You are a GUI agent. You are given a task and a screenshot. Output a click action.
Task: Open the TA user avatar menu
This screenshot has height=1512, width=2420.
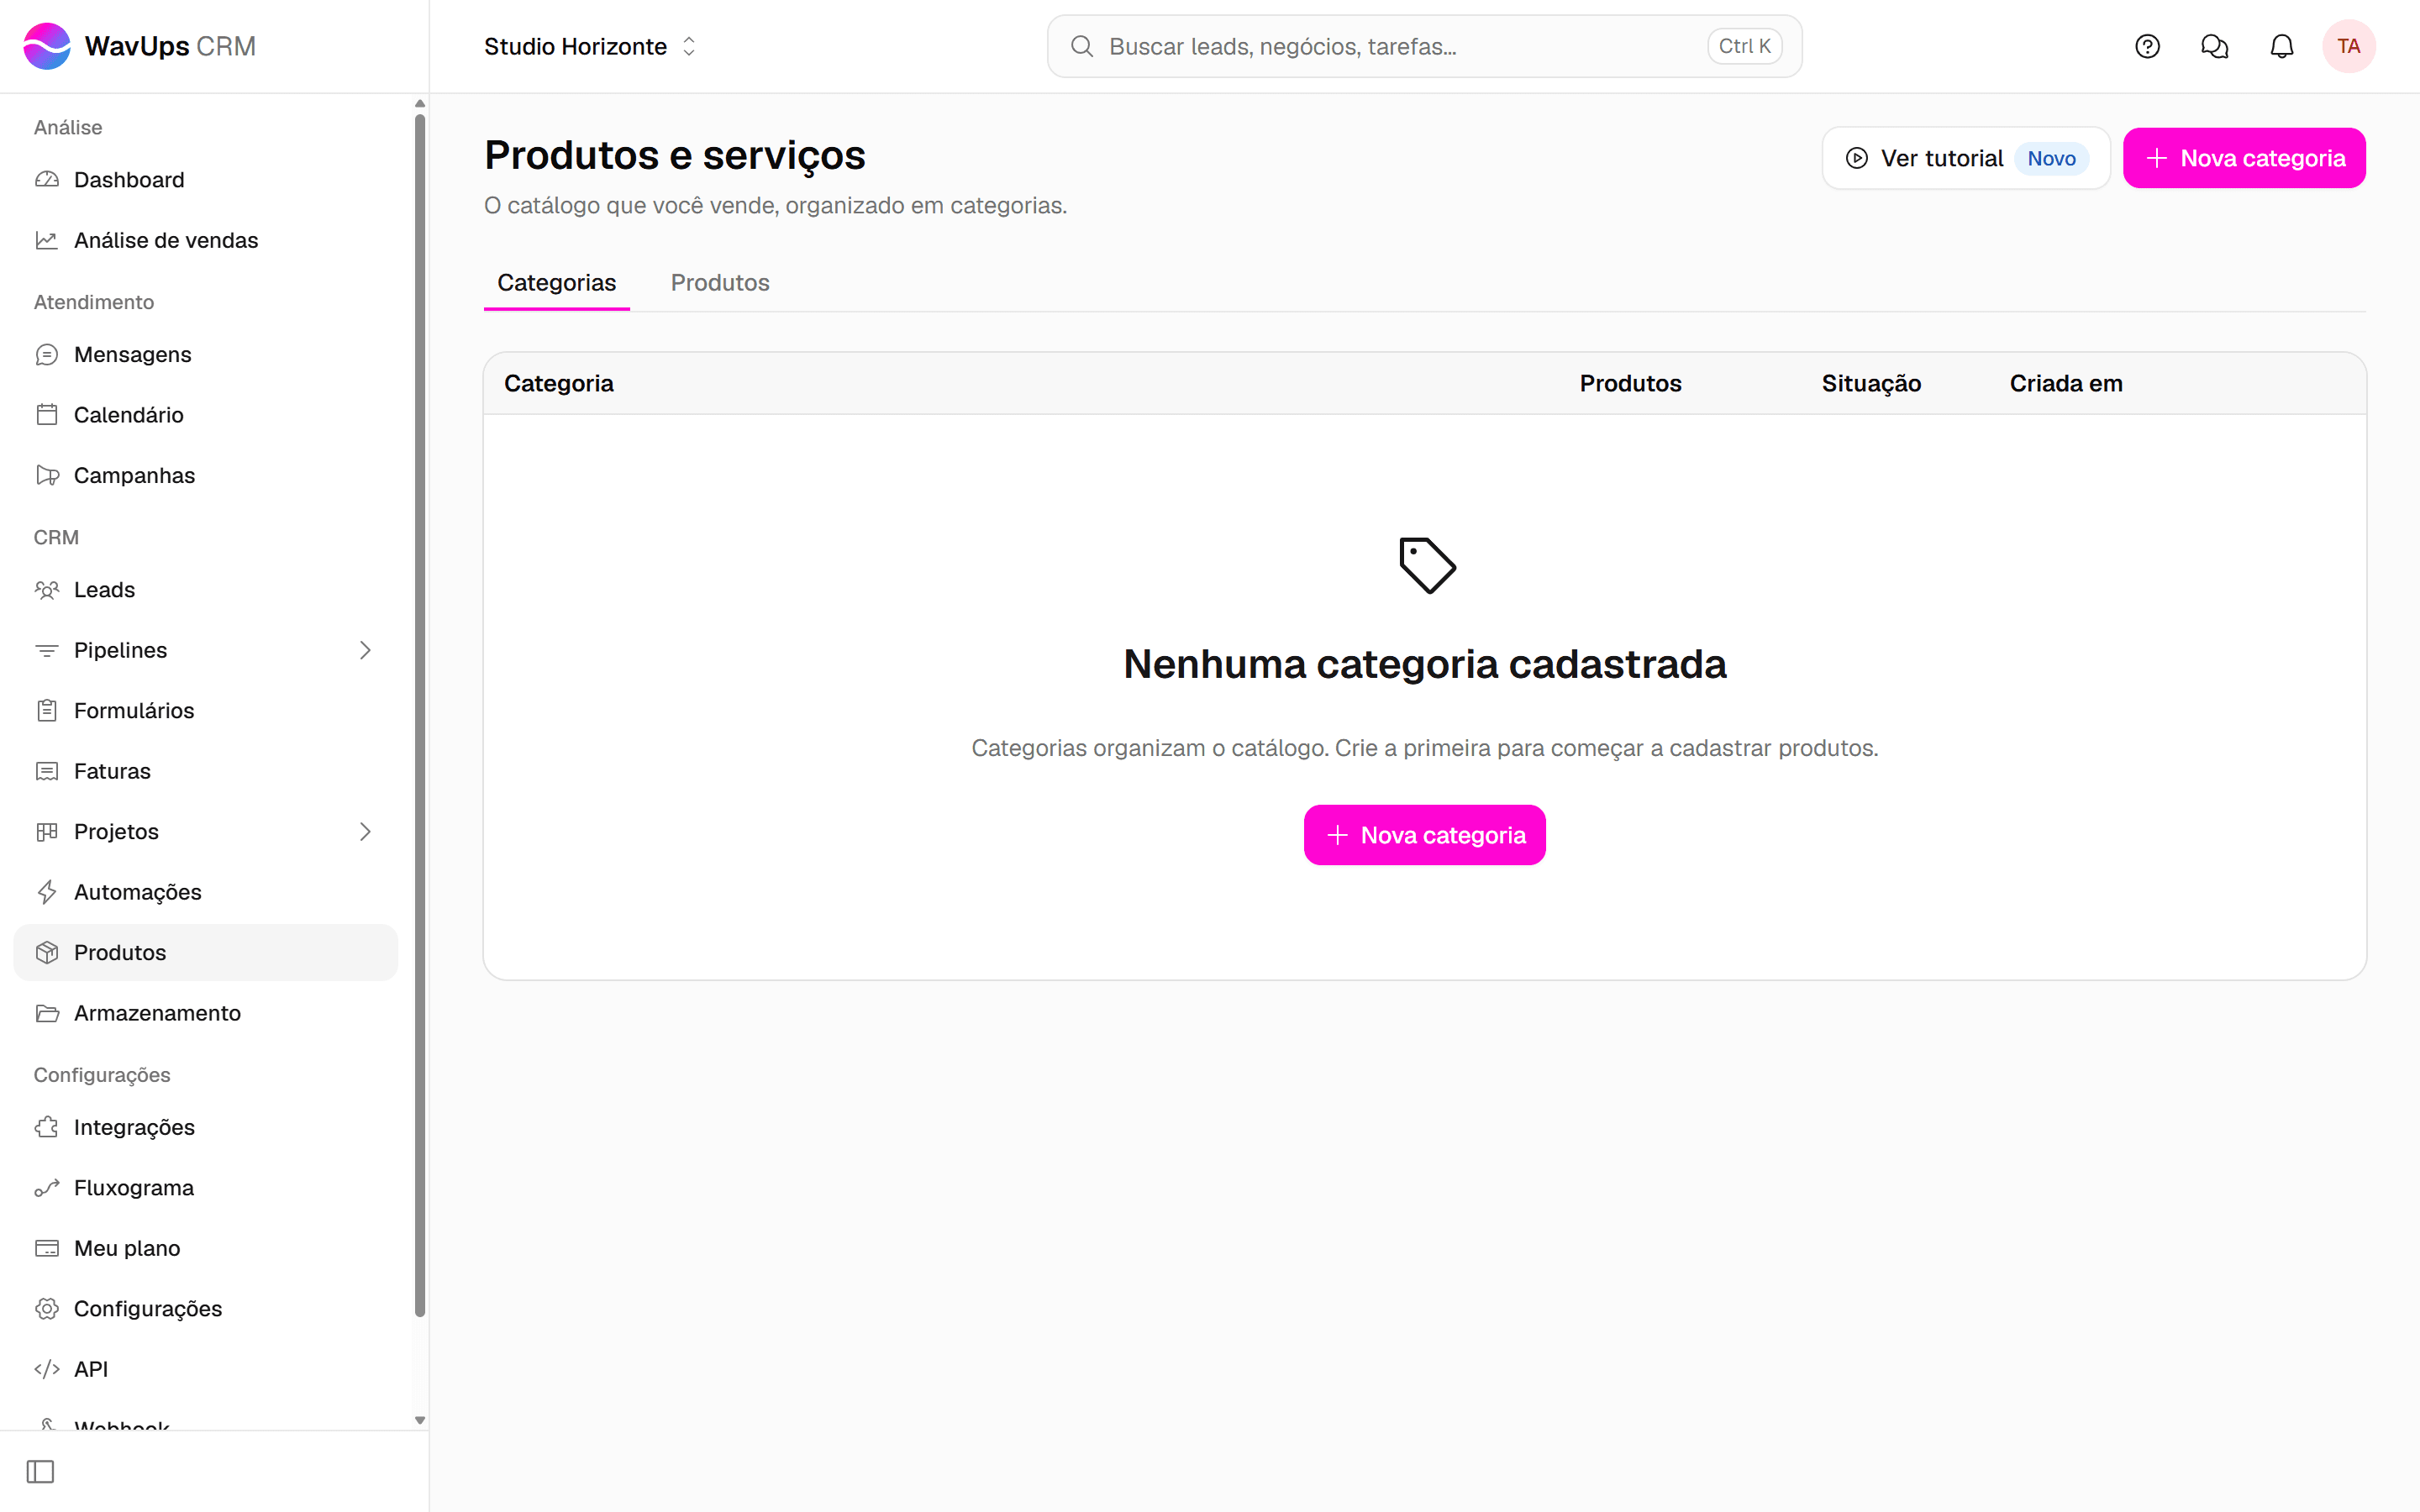pyautogui.click(x=2348, y=46)
